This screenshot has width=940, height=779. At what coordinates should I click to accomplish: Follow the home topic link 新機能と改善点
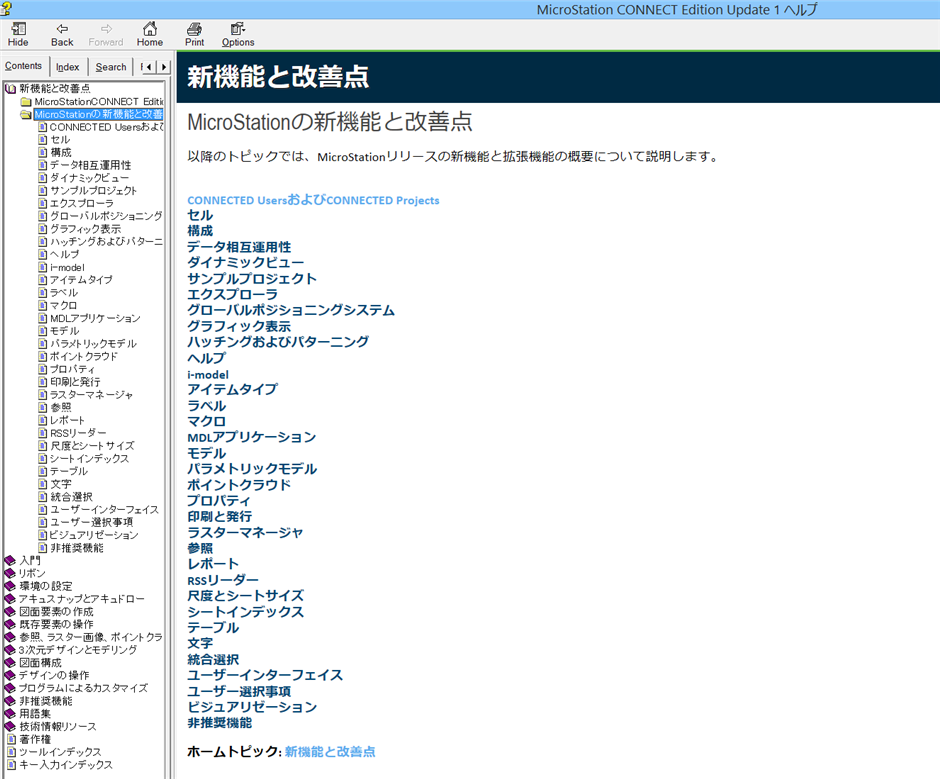(x=330, y=751)
